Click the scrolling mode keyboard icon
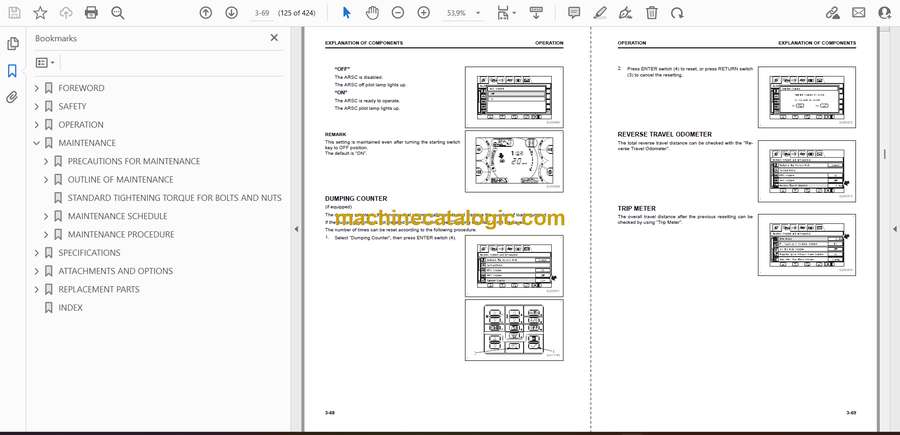 coord(536,13)
